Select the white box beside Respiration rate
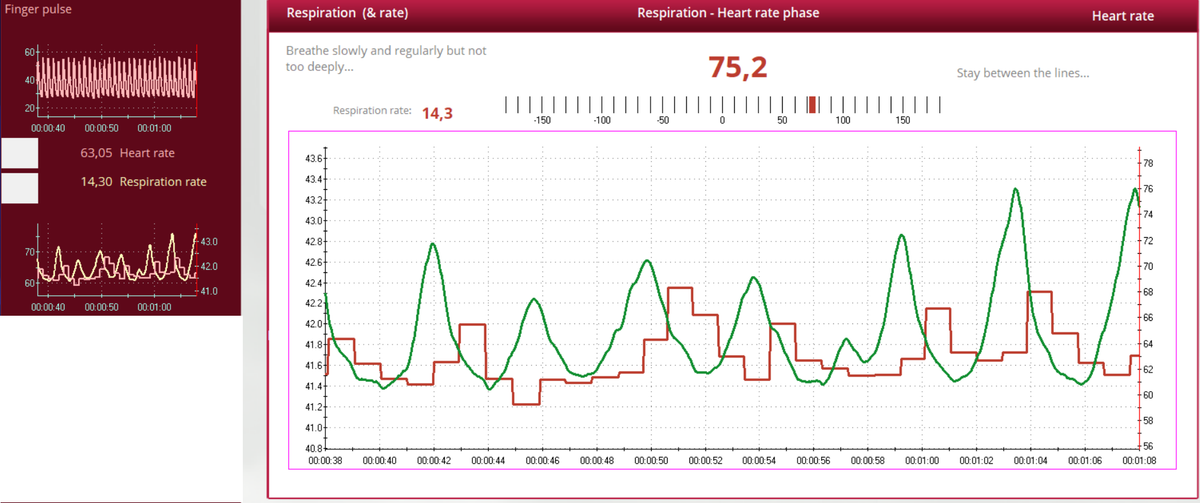The height and width of the screenshot is (503, 1200). tap(19, 188)
